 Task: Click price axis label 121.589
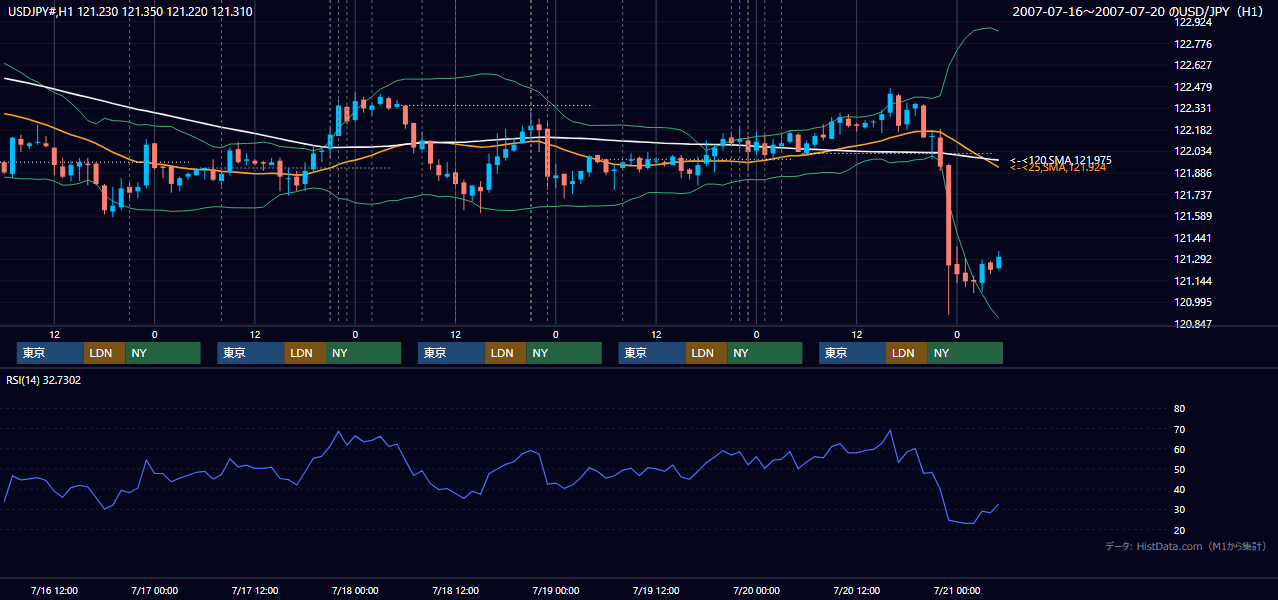tap(1194, 216)
